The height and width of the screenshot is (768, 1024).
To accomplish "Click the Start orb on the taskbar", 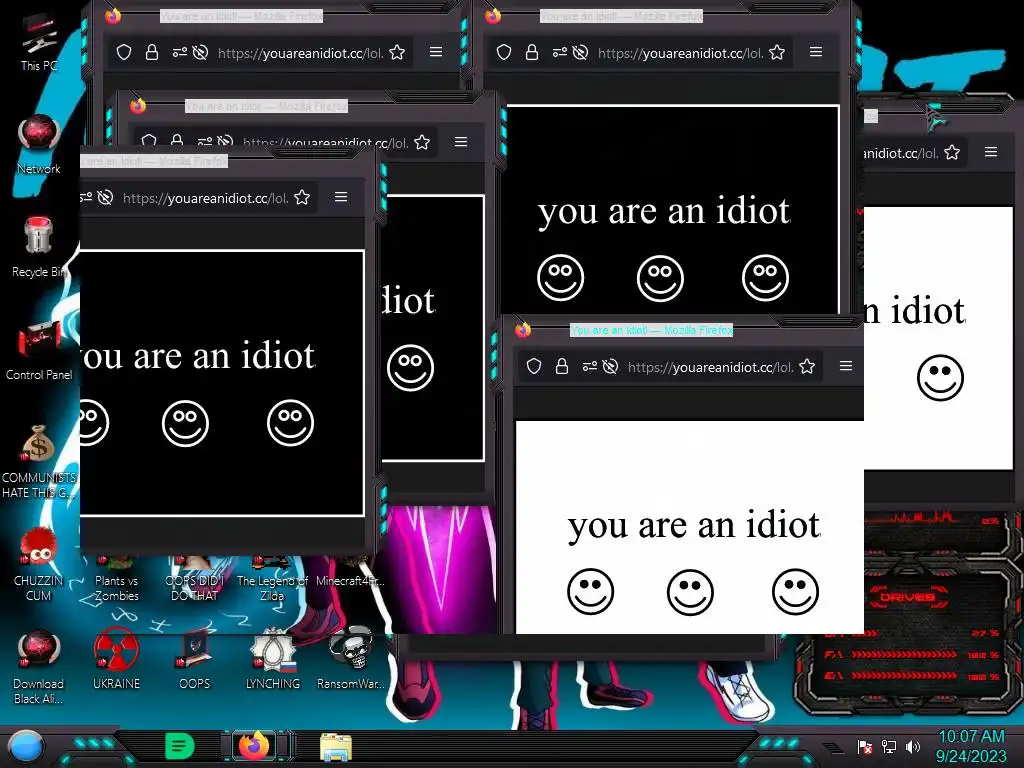I will (26, 747).
